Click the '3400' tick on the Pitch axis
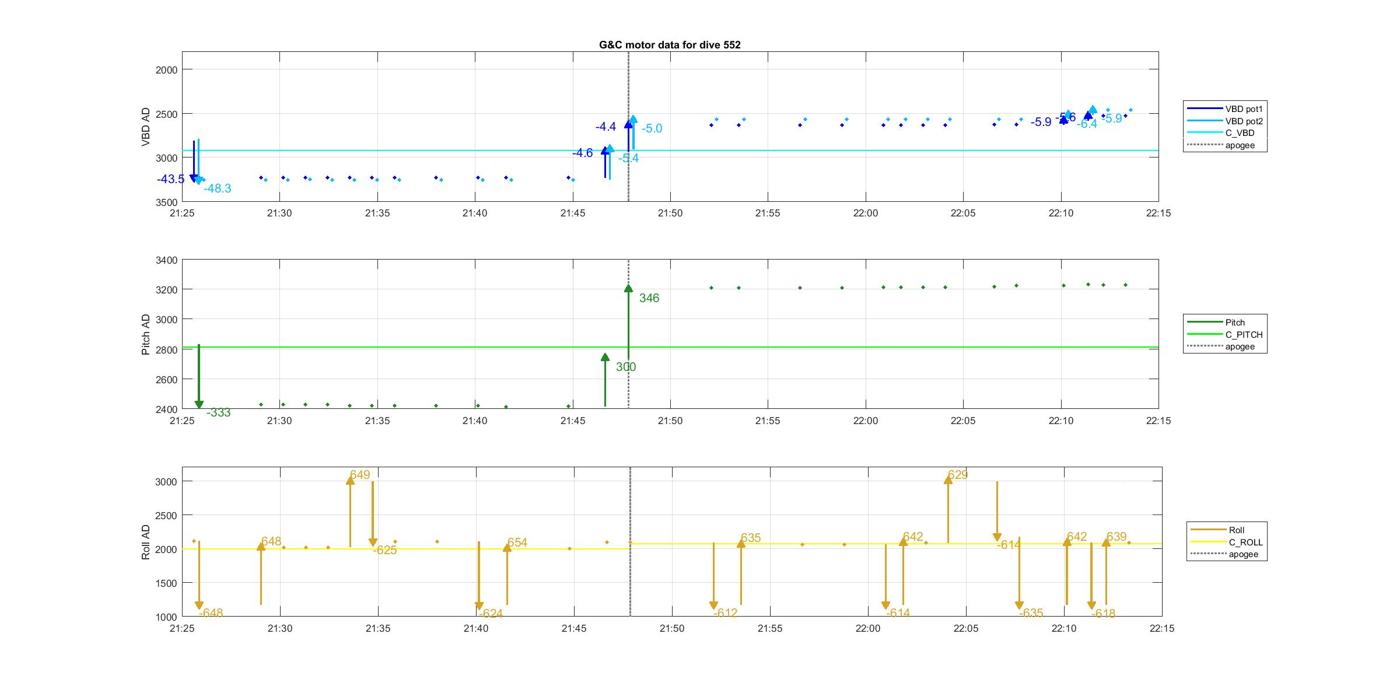1400x693 pixels. [166, 260]
